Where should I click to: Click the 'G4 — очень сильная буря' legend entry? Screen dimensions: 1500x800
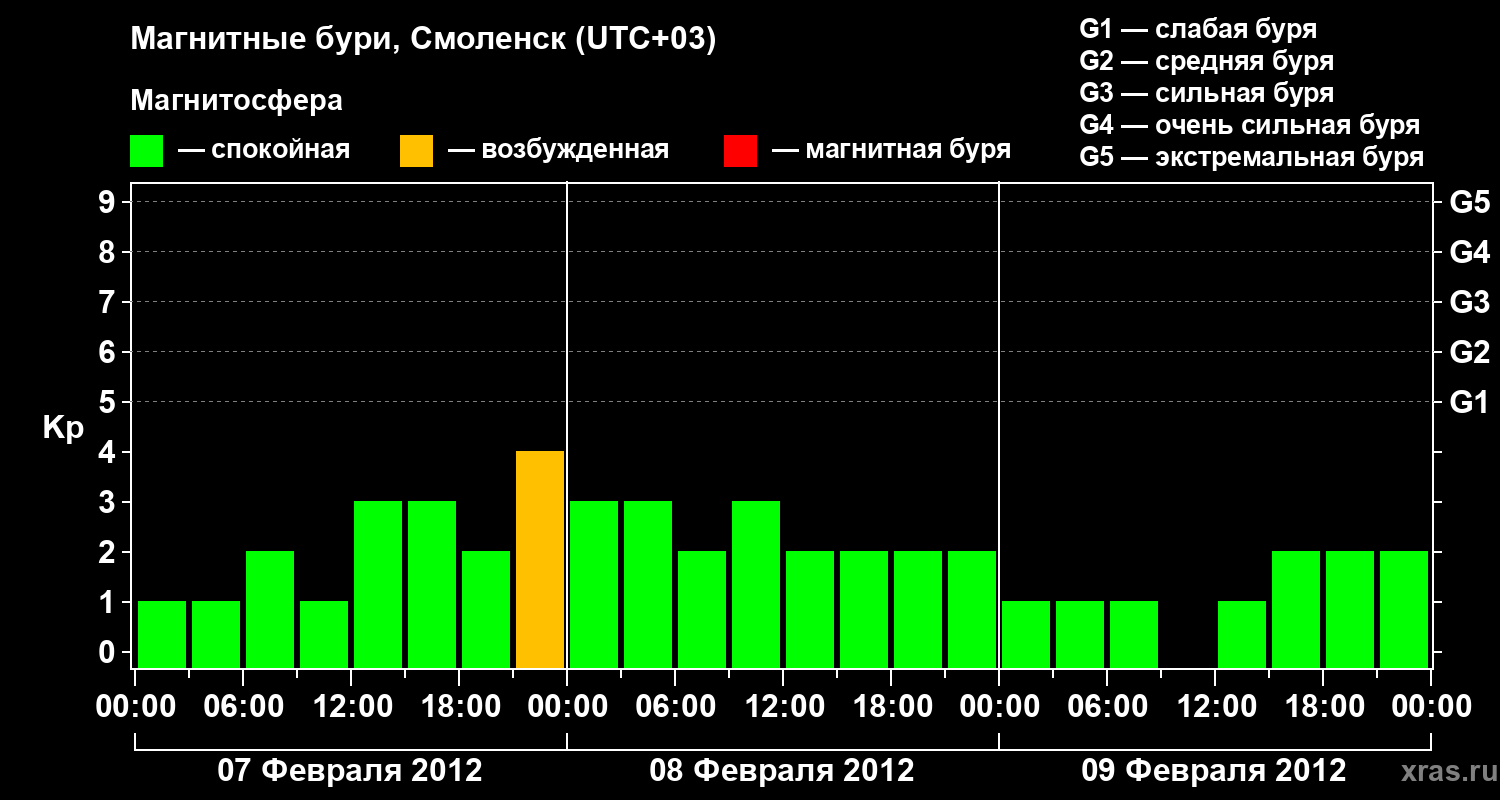1250,125
